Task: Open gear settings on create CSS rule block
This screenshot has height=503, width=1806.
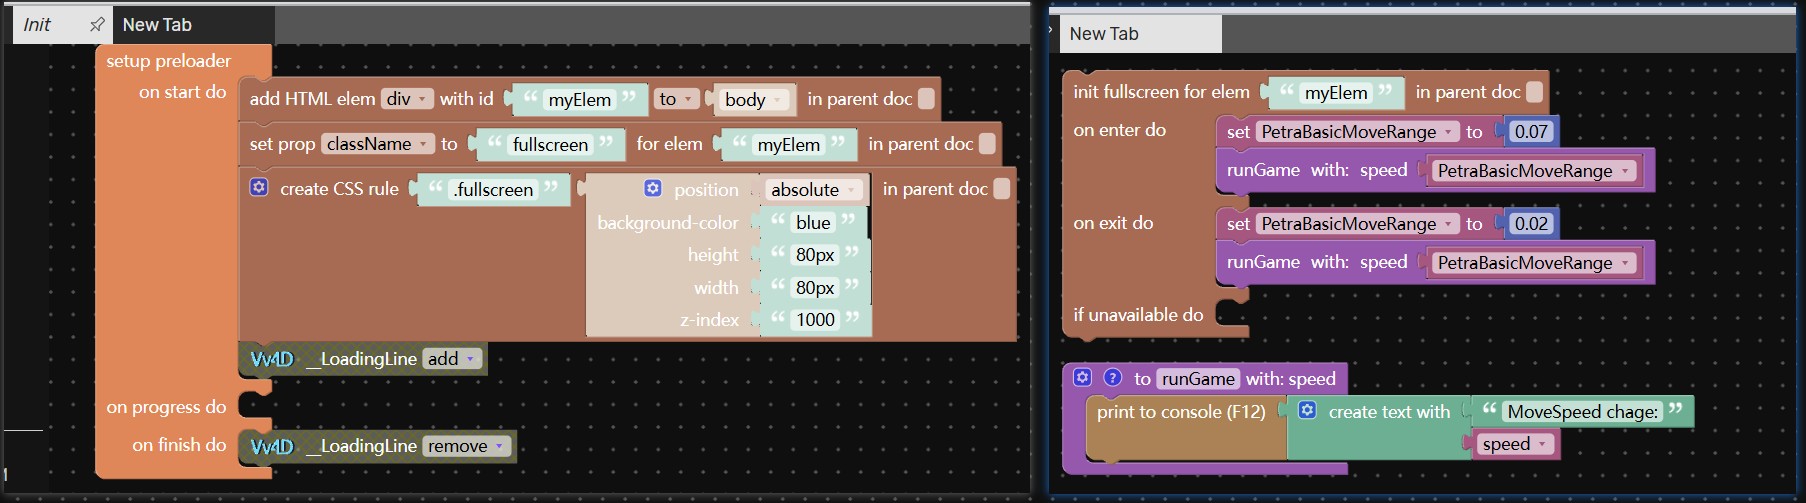Action: point(259,188)
